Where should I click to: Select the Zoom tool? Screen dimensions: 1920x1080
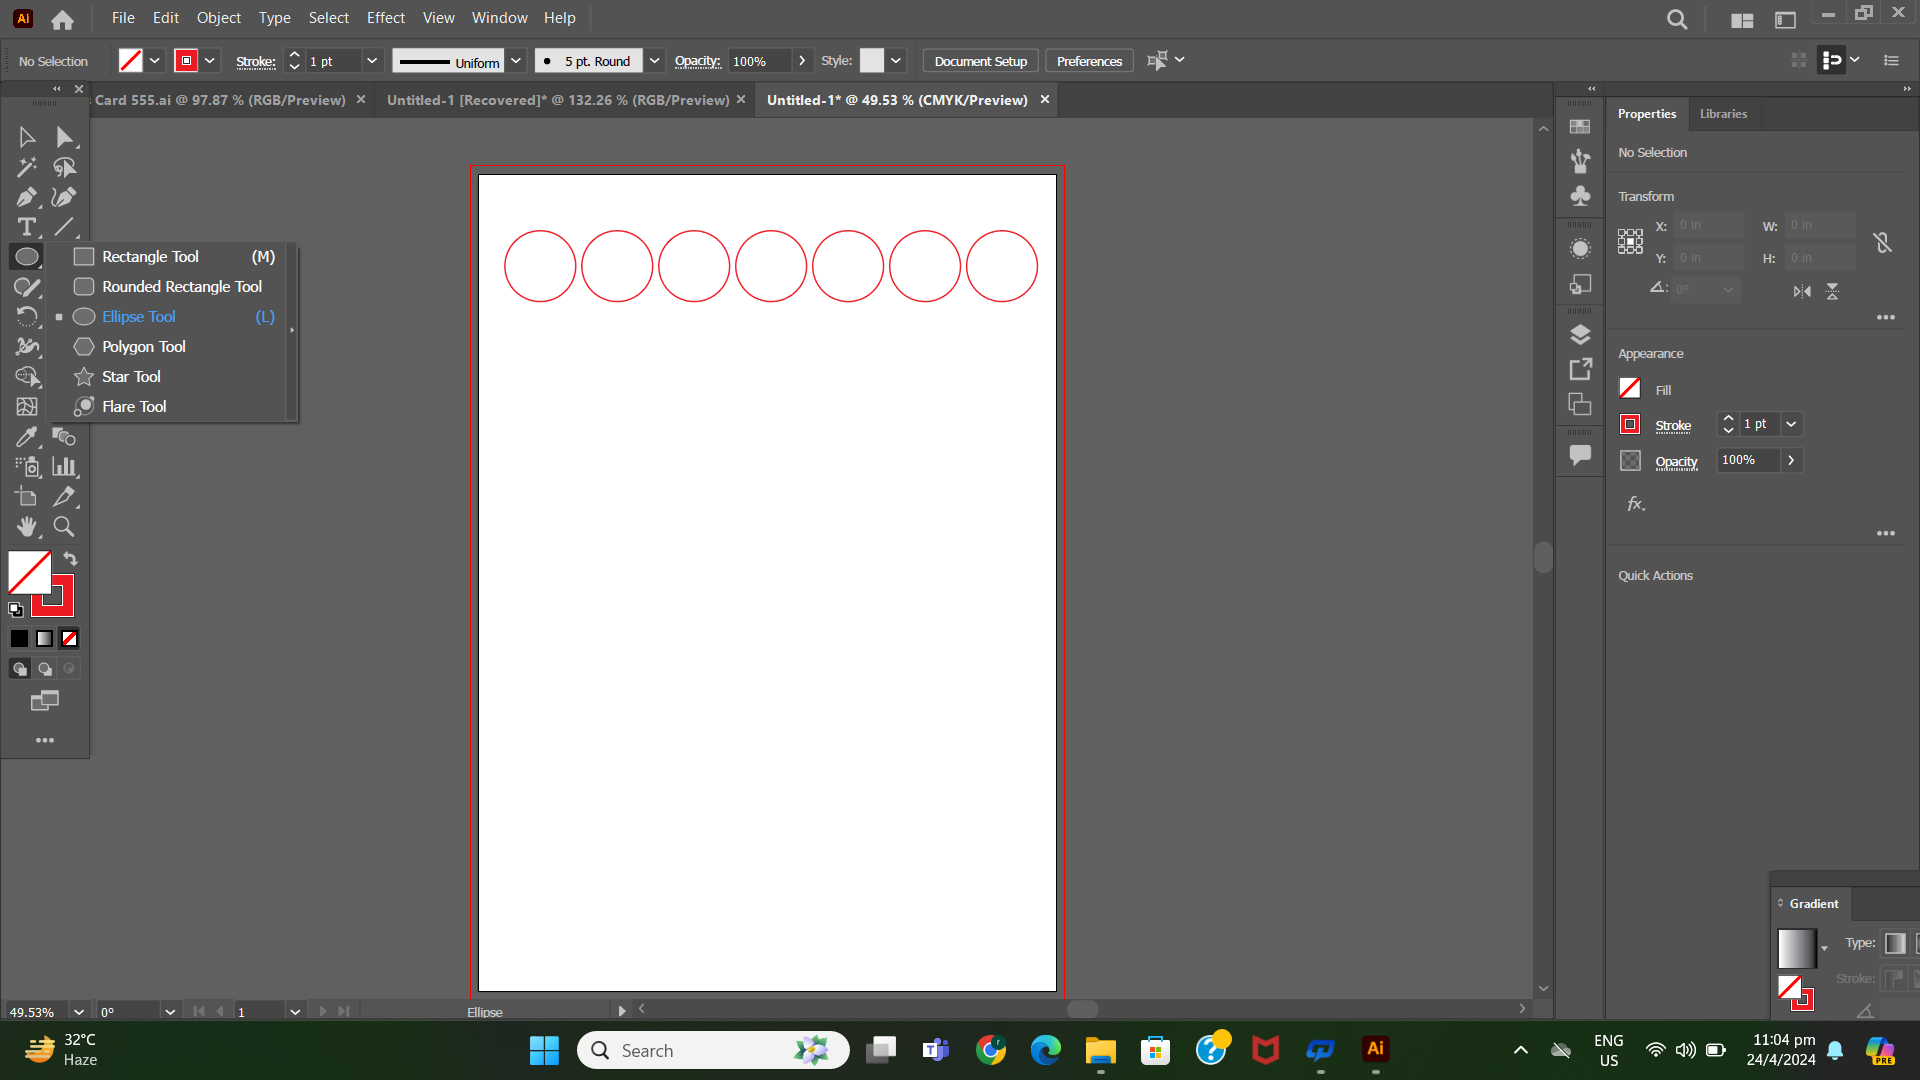pyautogui.click(x=65, y=527)
